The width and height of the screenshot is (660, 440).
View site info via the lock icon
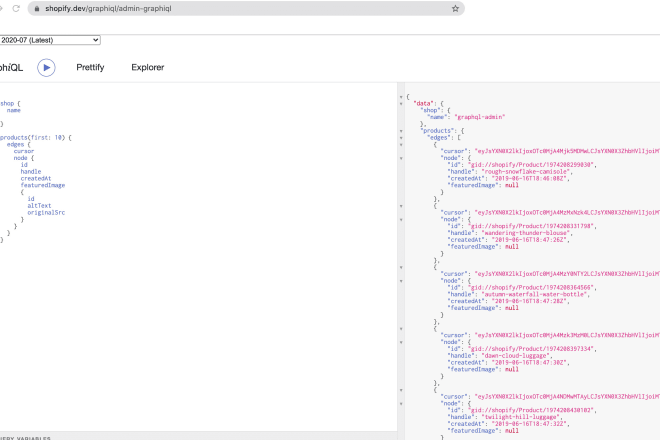37,8
